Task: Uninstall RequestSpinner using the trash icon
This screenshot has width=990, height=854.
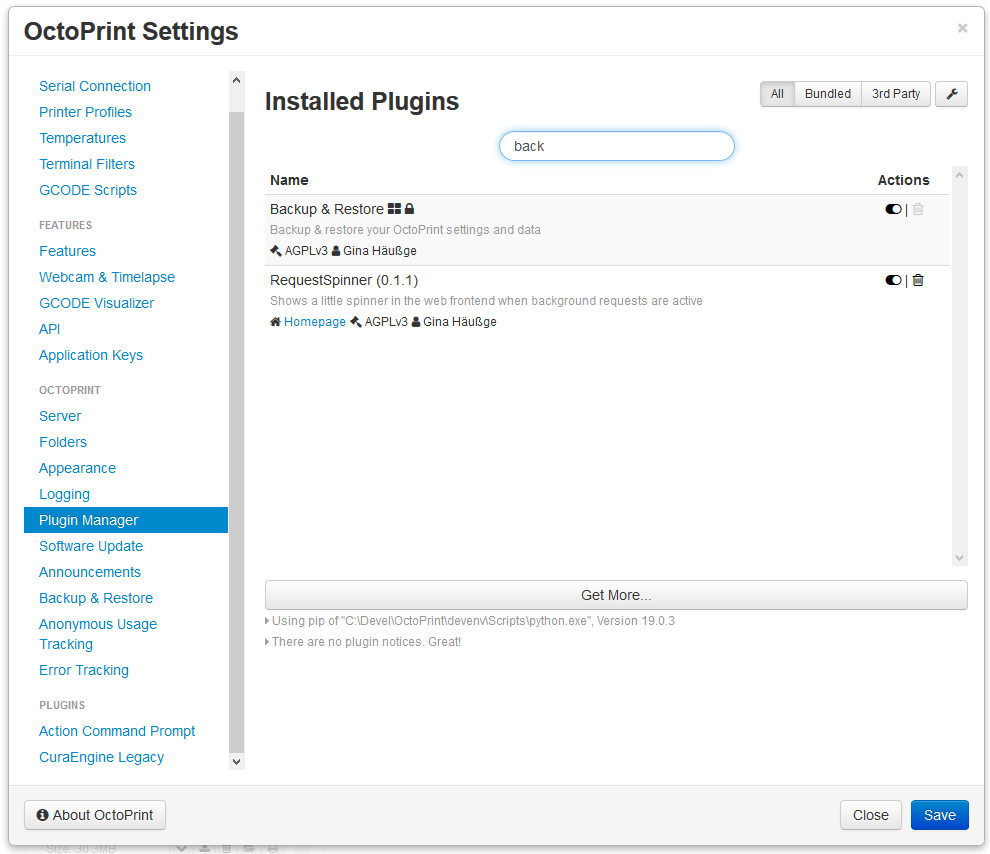Action: [x=918, y=280]
